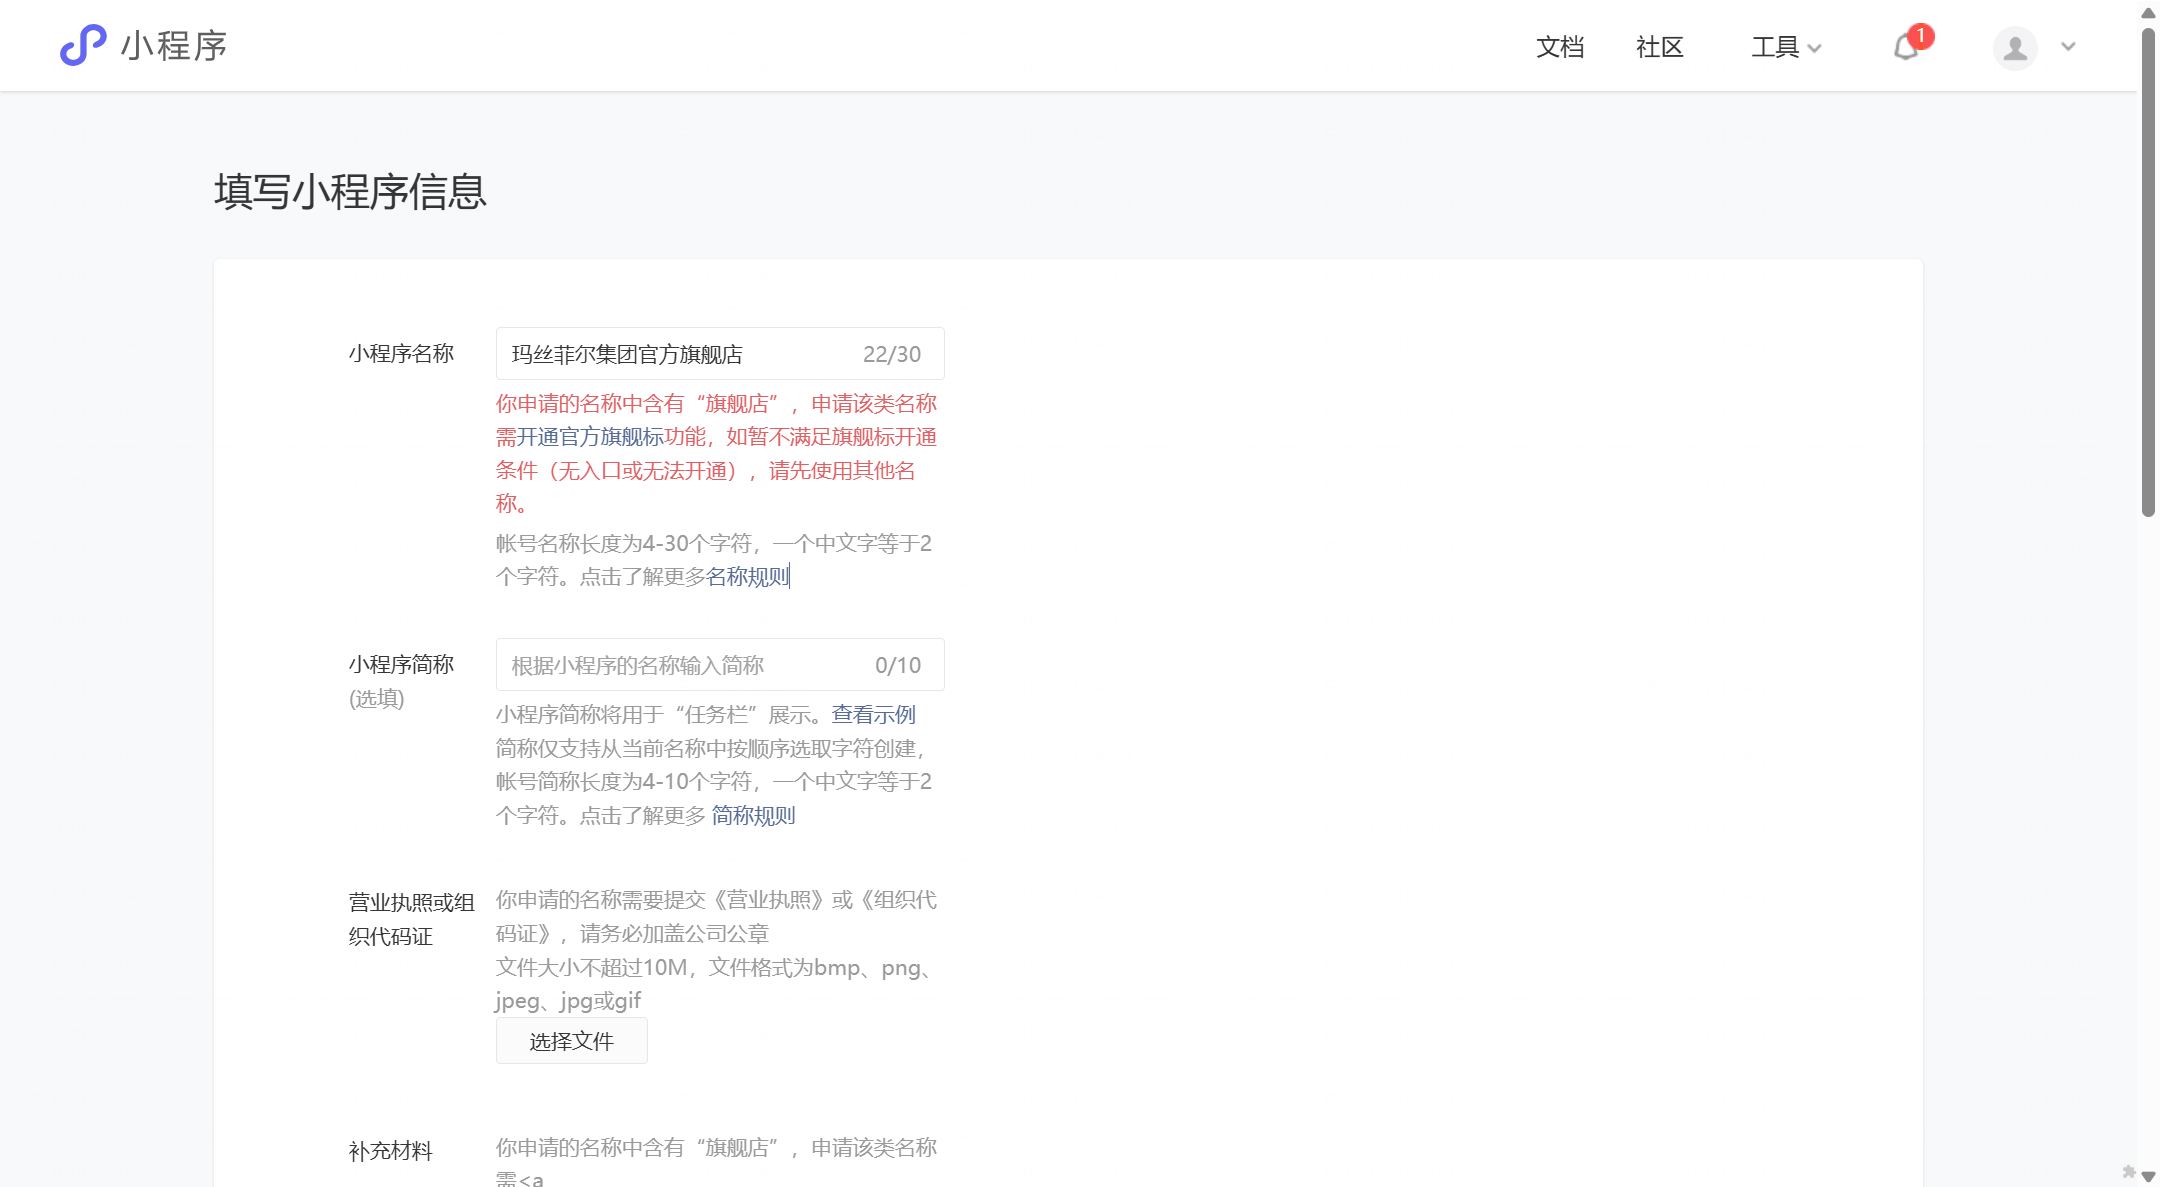This screenshot has width=2160, height=1187.
Task: Click the vertical scrollbar thumb
Action: coord(2148,270)
